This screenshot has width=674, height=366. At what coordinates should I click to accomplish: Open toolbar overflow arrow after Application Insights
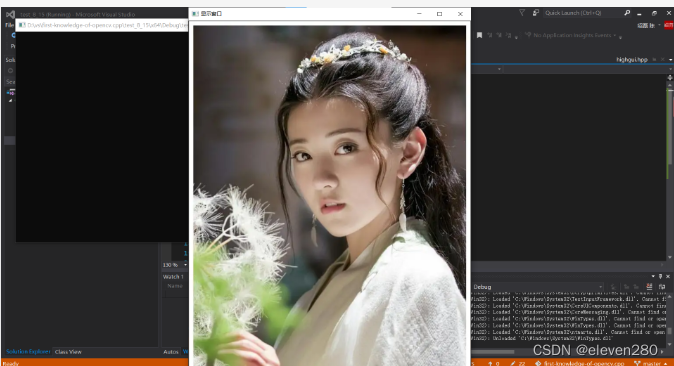(620, 37)
